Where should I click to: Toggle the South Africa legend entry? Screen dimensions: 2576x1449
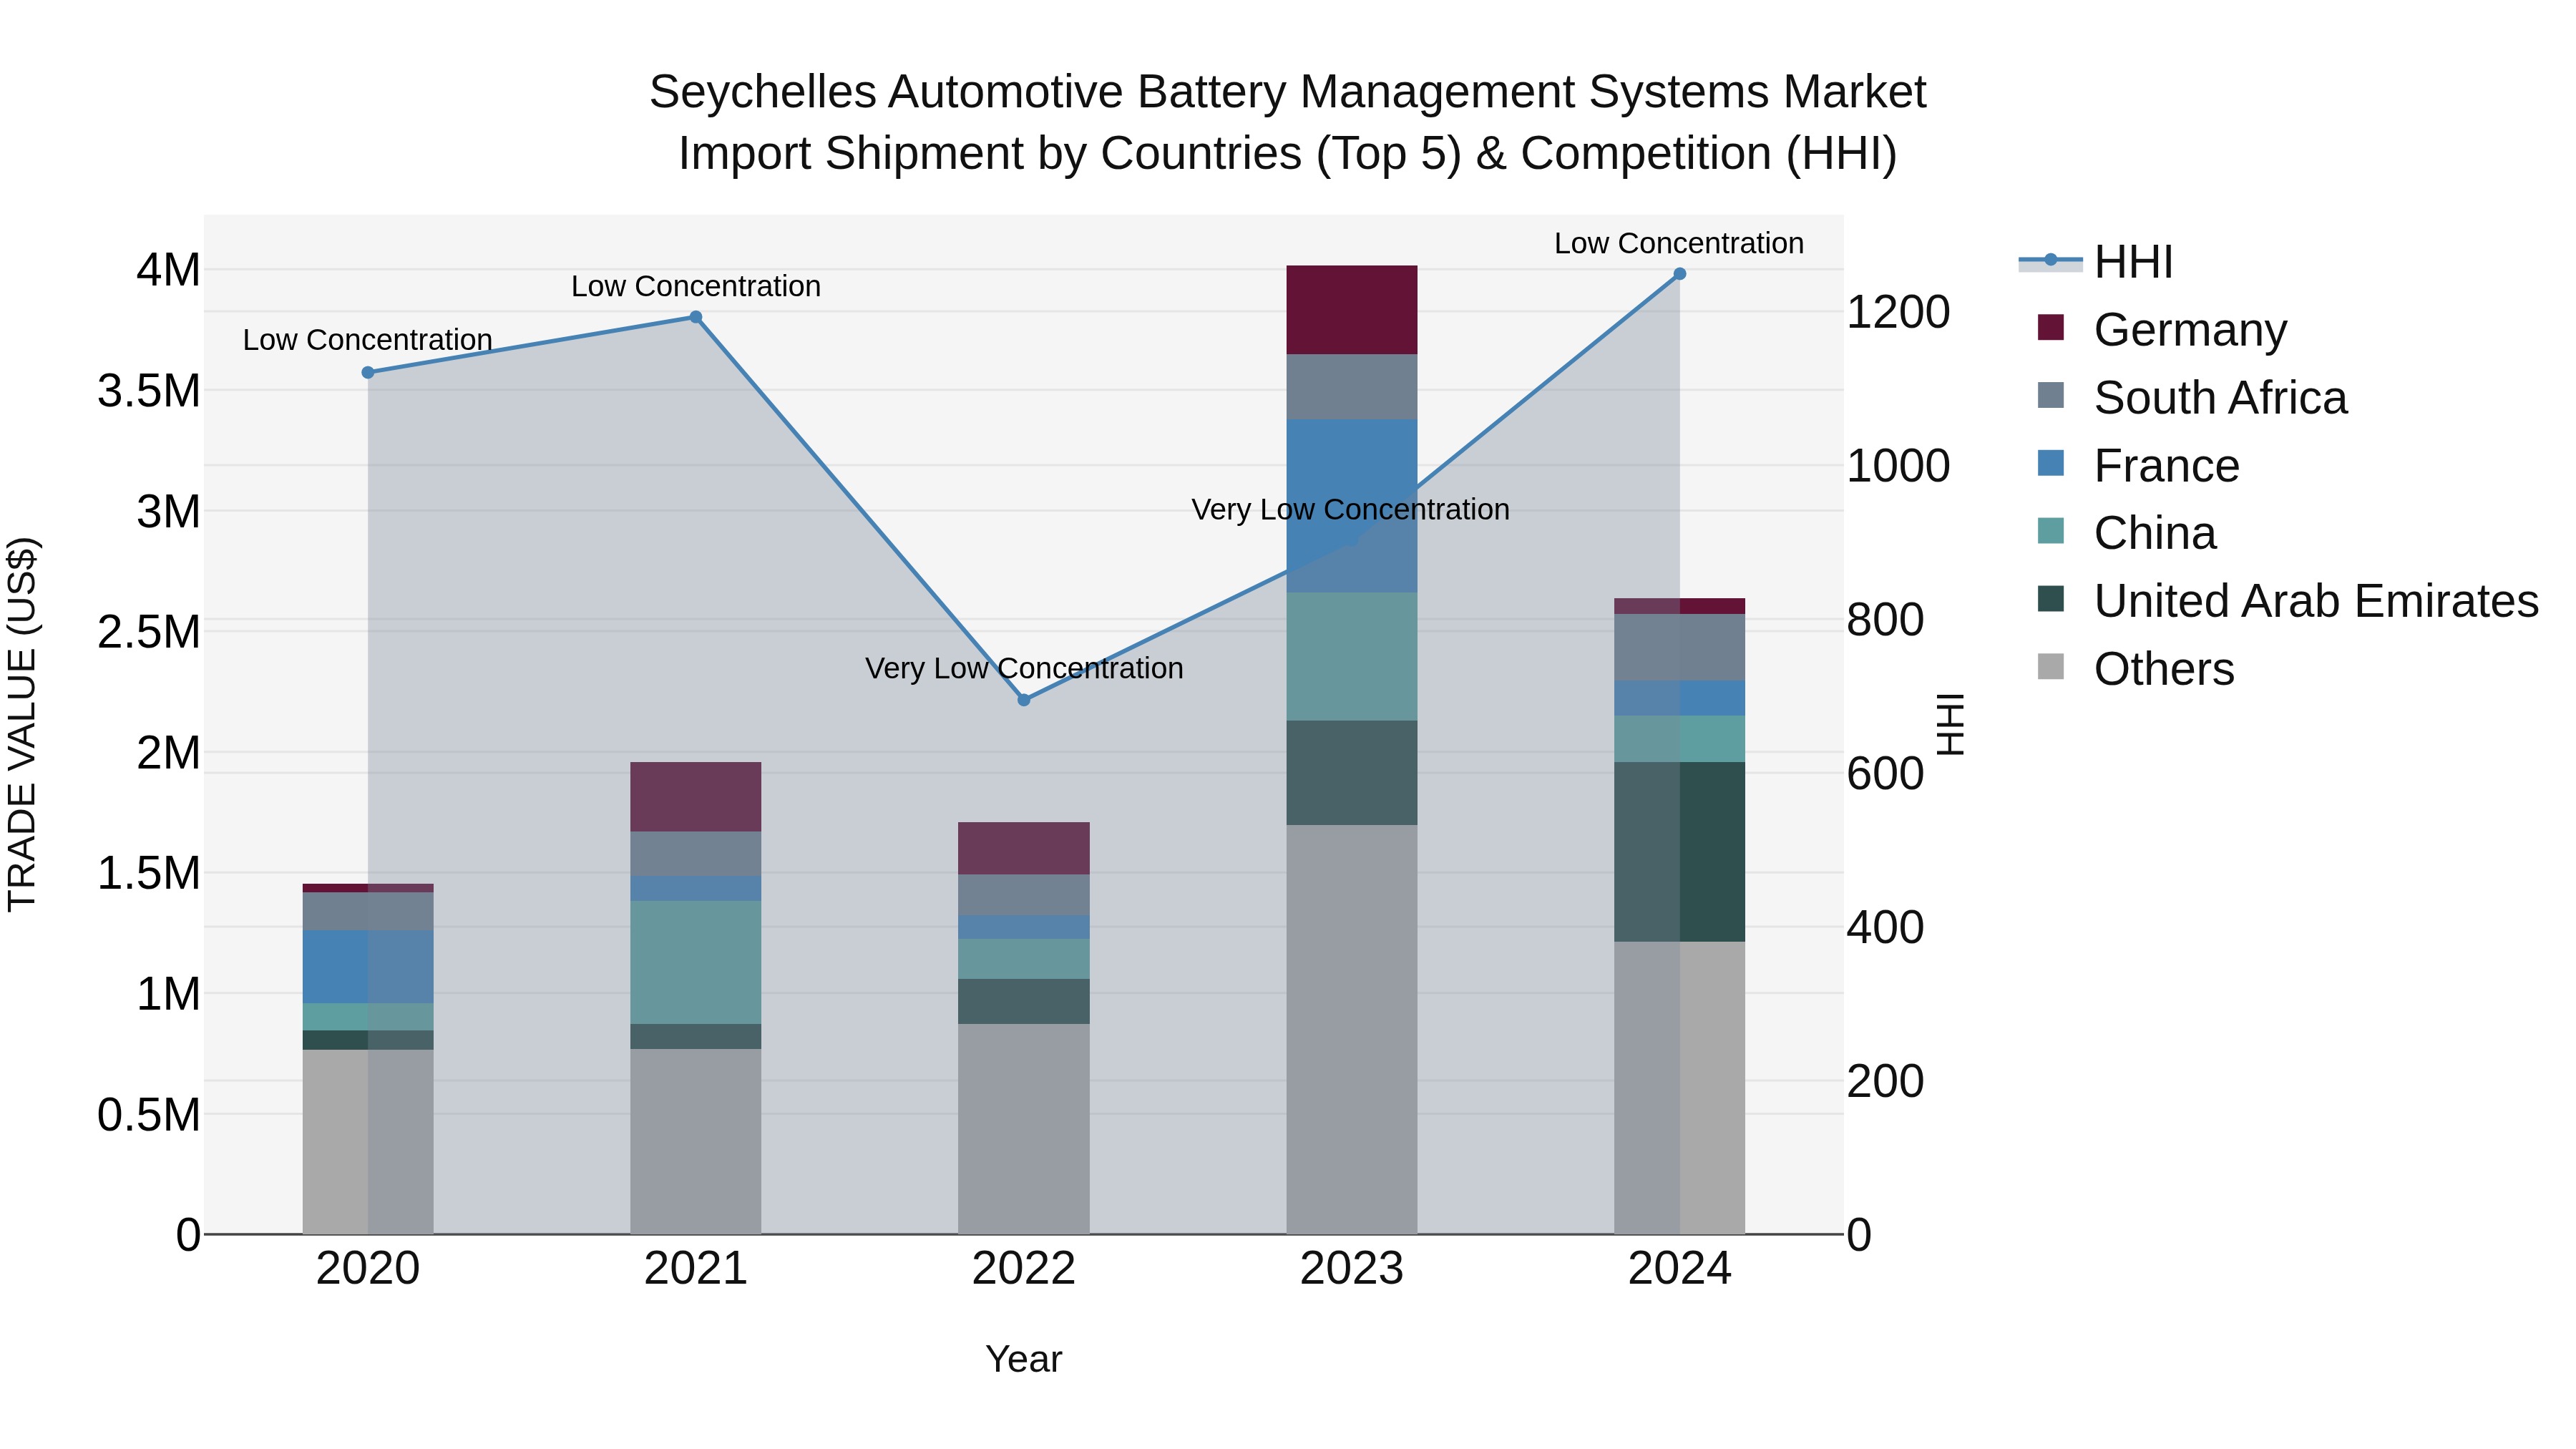(x=2191, y=397)
